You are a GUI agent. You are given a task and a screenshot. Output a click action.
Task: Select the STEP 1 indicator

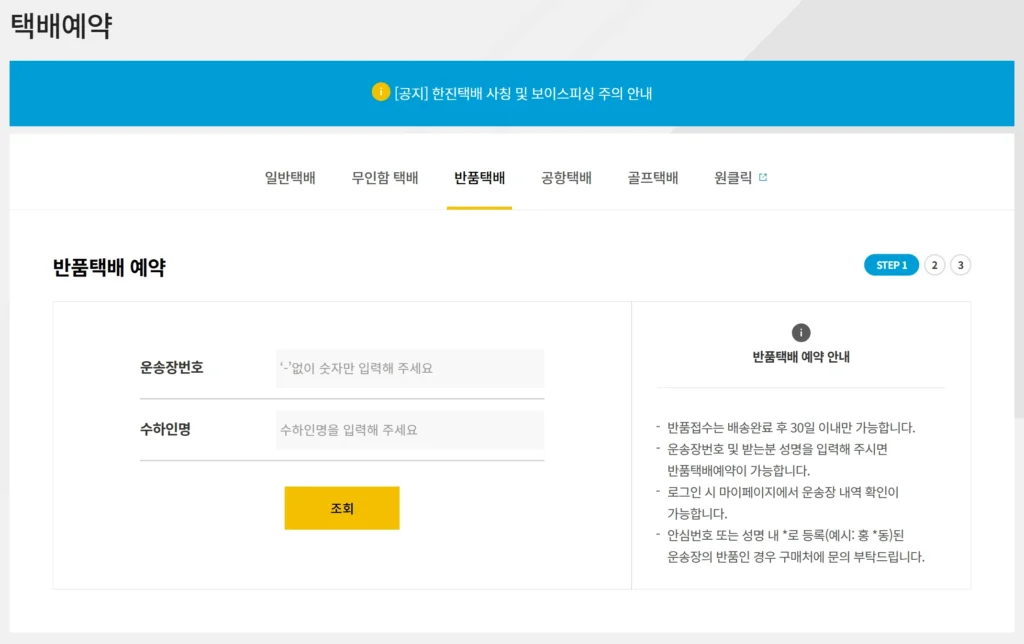[890, 264]
